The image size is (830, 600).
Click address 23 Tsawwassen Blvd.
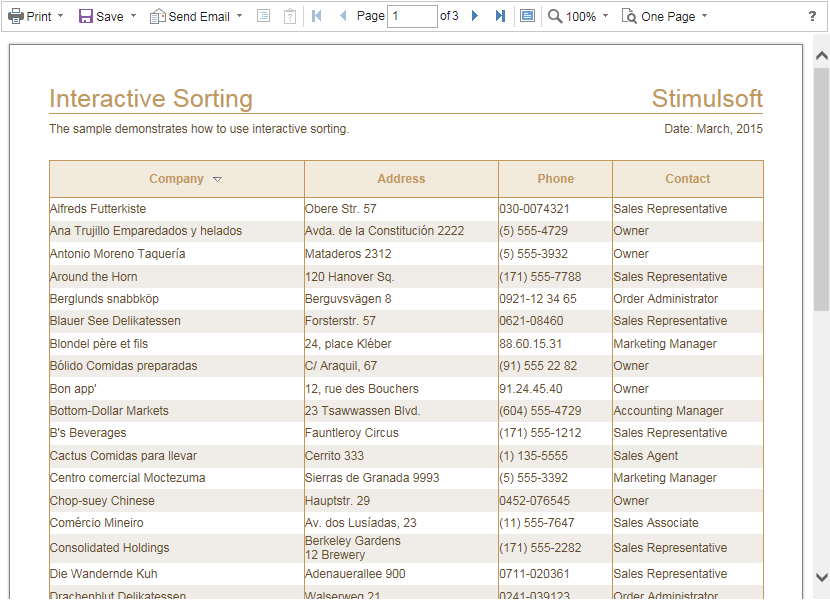[363, 411]
